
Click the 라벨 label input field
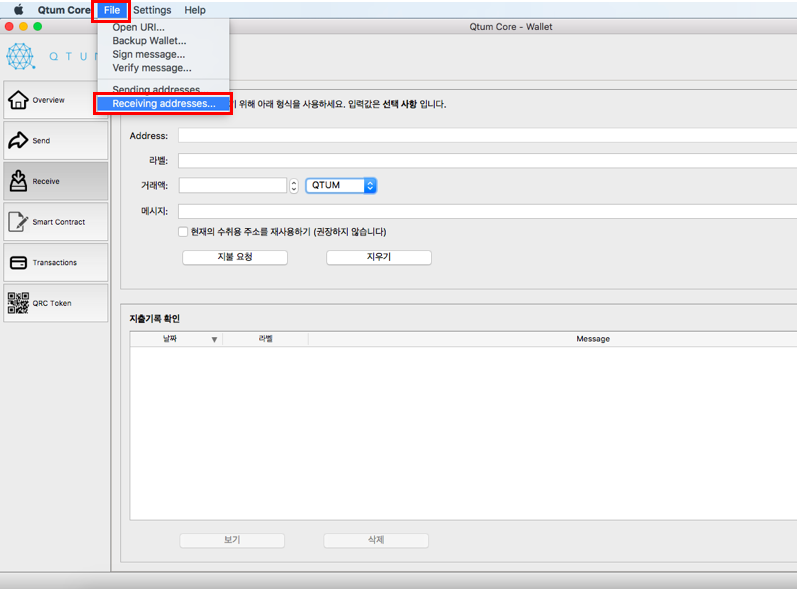coord(487,161)
